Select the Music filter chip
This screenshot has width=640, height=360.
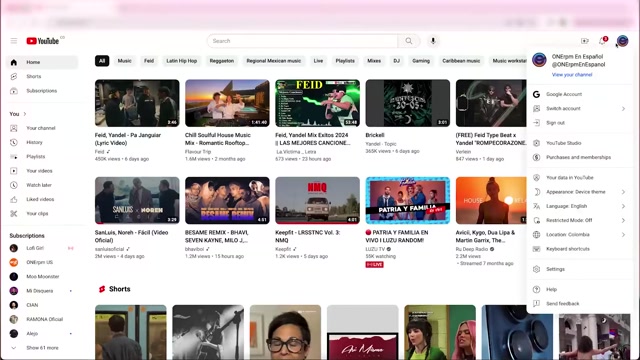pos(124,61)
